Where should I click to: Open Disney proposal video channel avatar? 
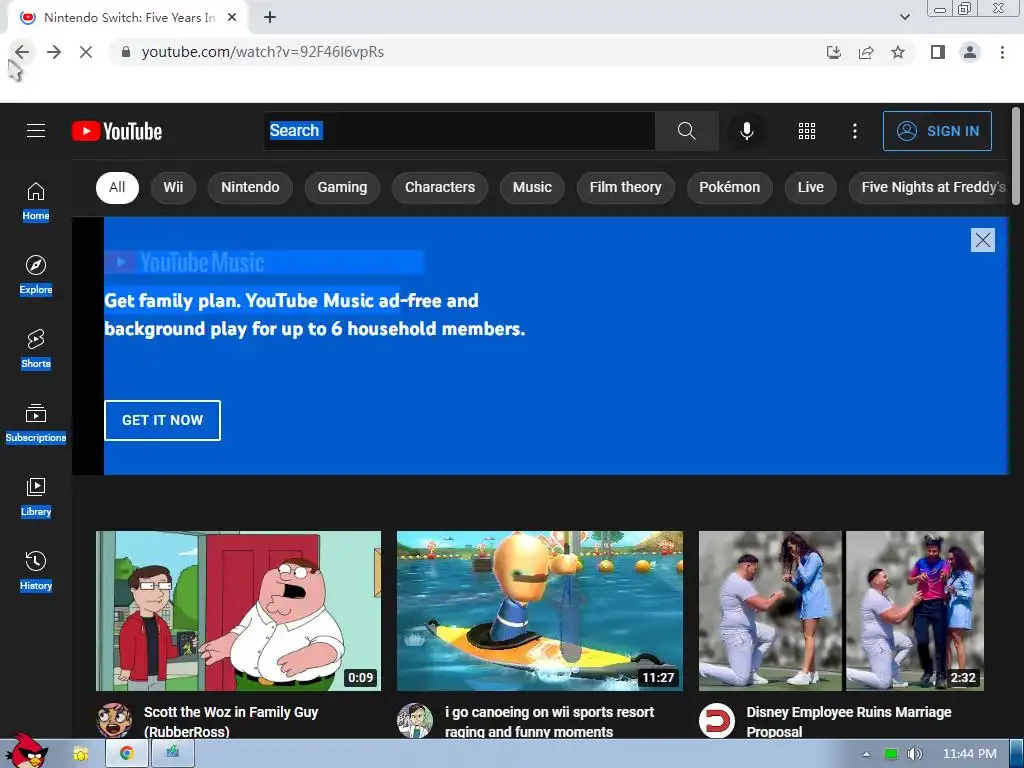(x=716, y=720)
